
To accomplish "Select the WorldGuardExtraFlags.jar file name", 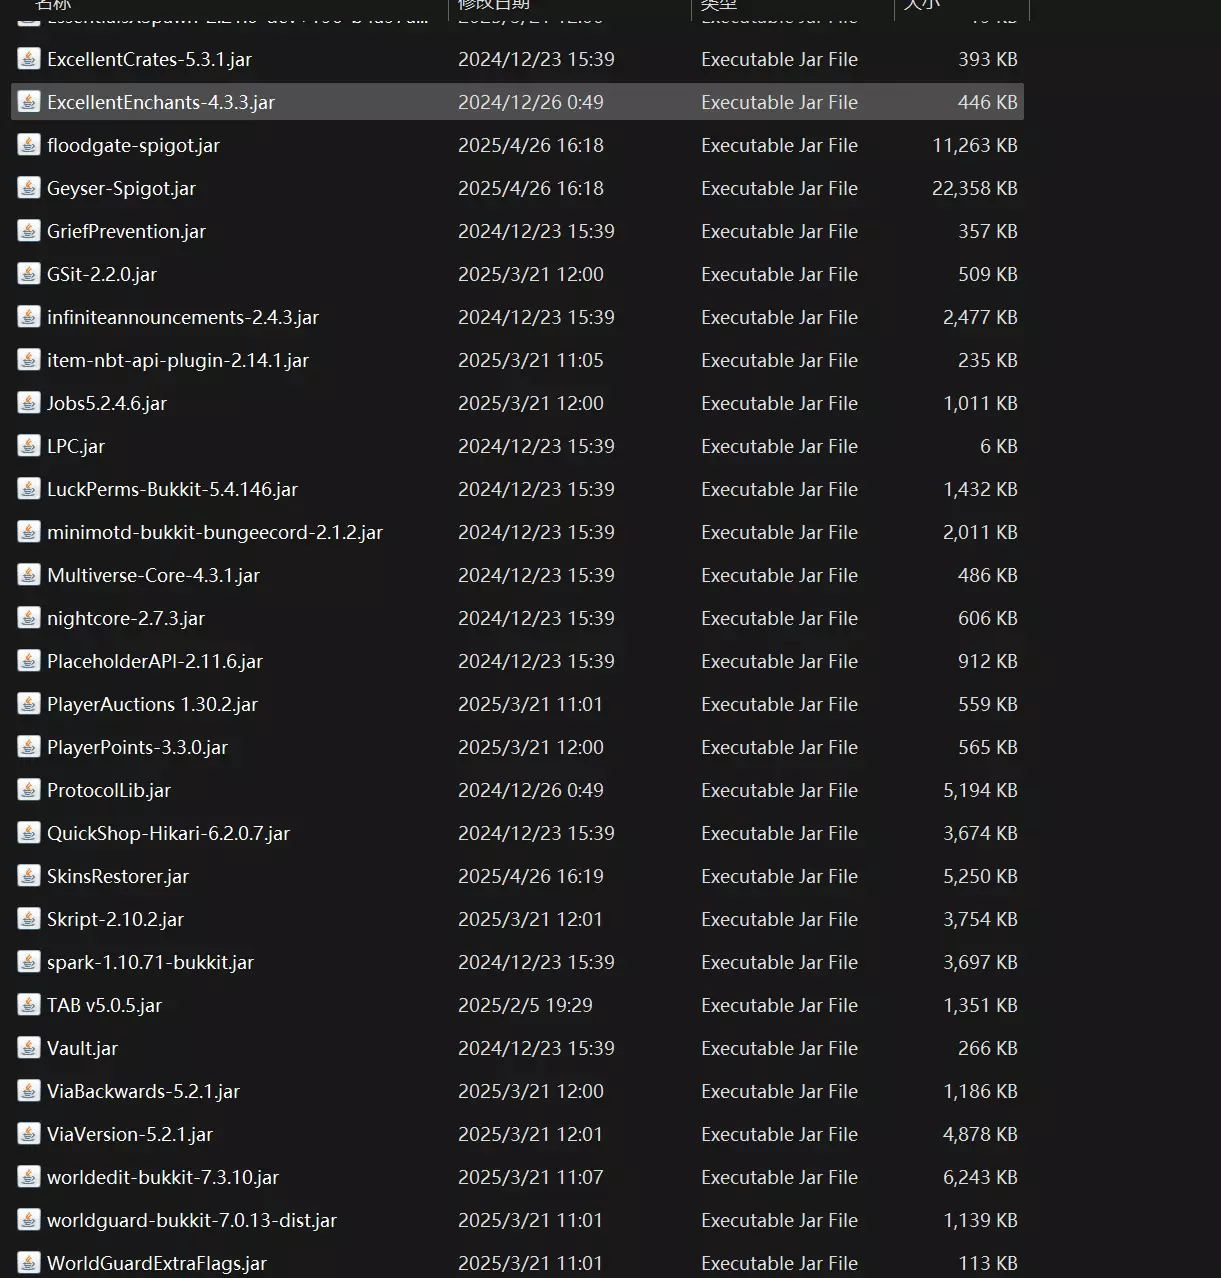I will click(157, 1263).
